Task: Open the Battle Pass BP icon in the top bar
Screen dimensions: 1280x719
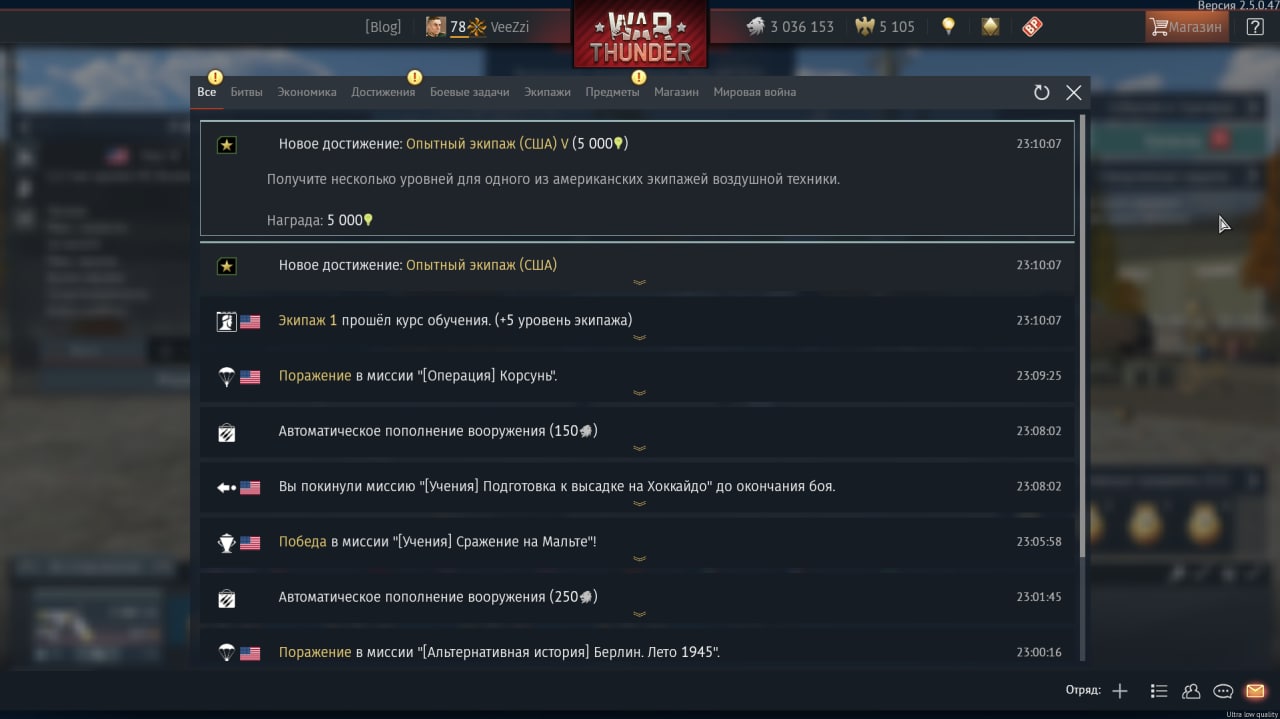Action: (1032, 27)
